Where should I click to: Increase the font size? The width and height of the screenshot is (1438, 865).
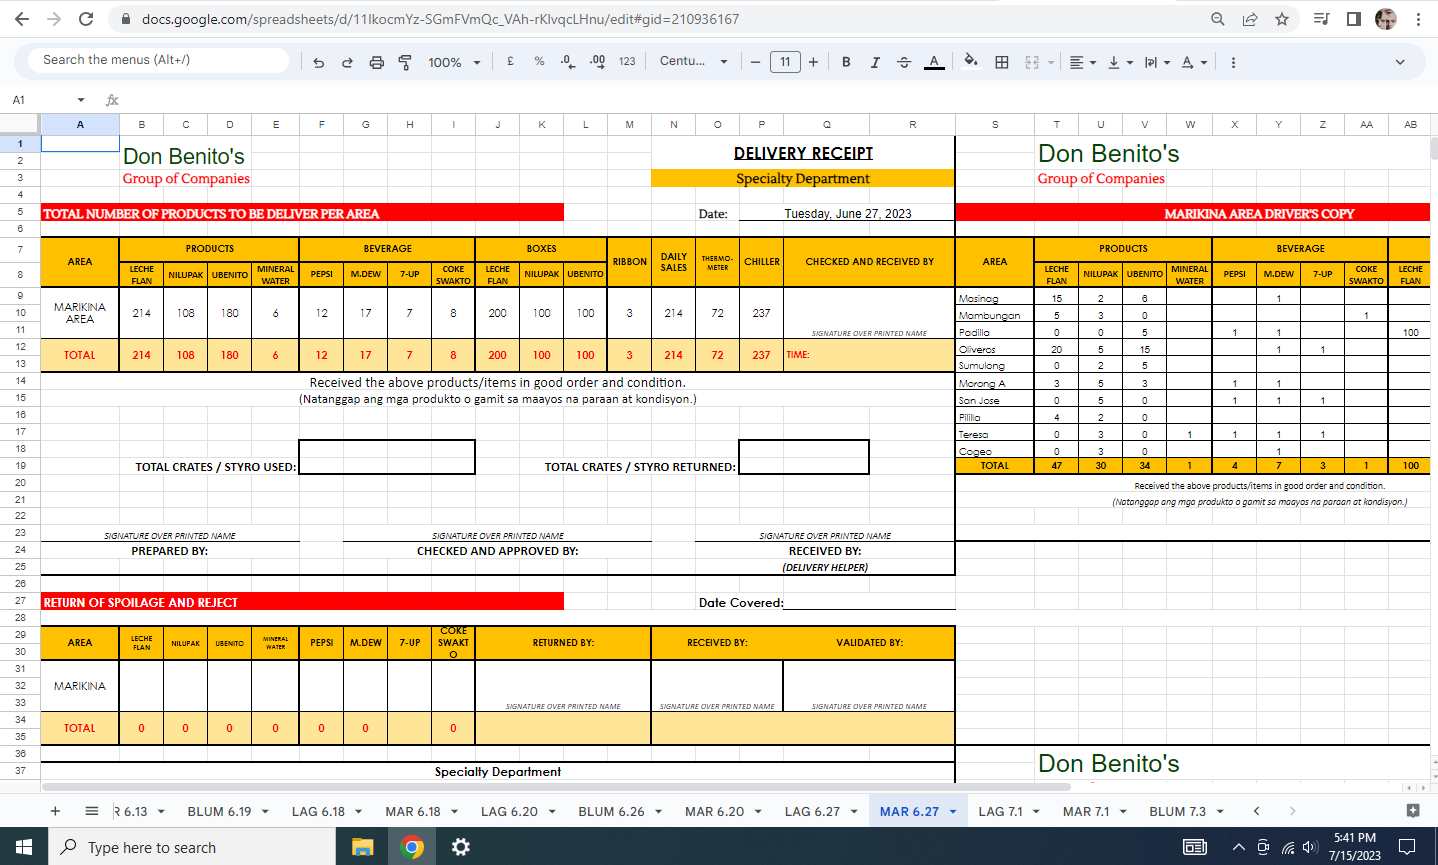(x=813, y=62)
